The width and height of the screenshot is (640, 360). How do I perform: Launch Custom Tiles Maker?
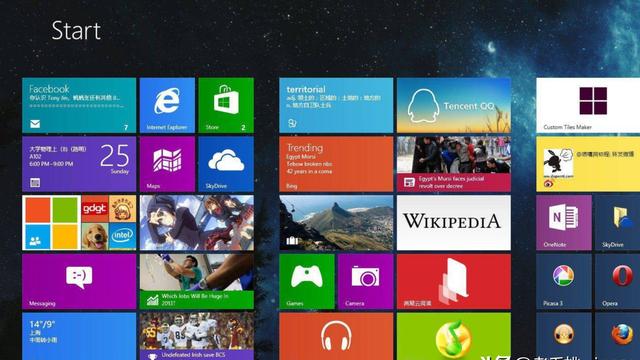(588, 105)
